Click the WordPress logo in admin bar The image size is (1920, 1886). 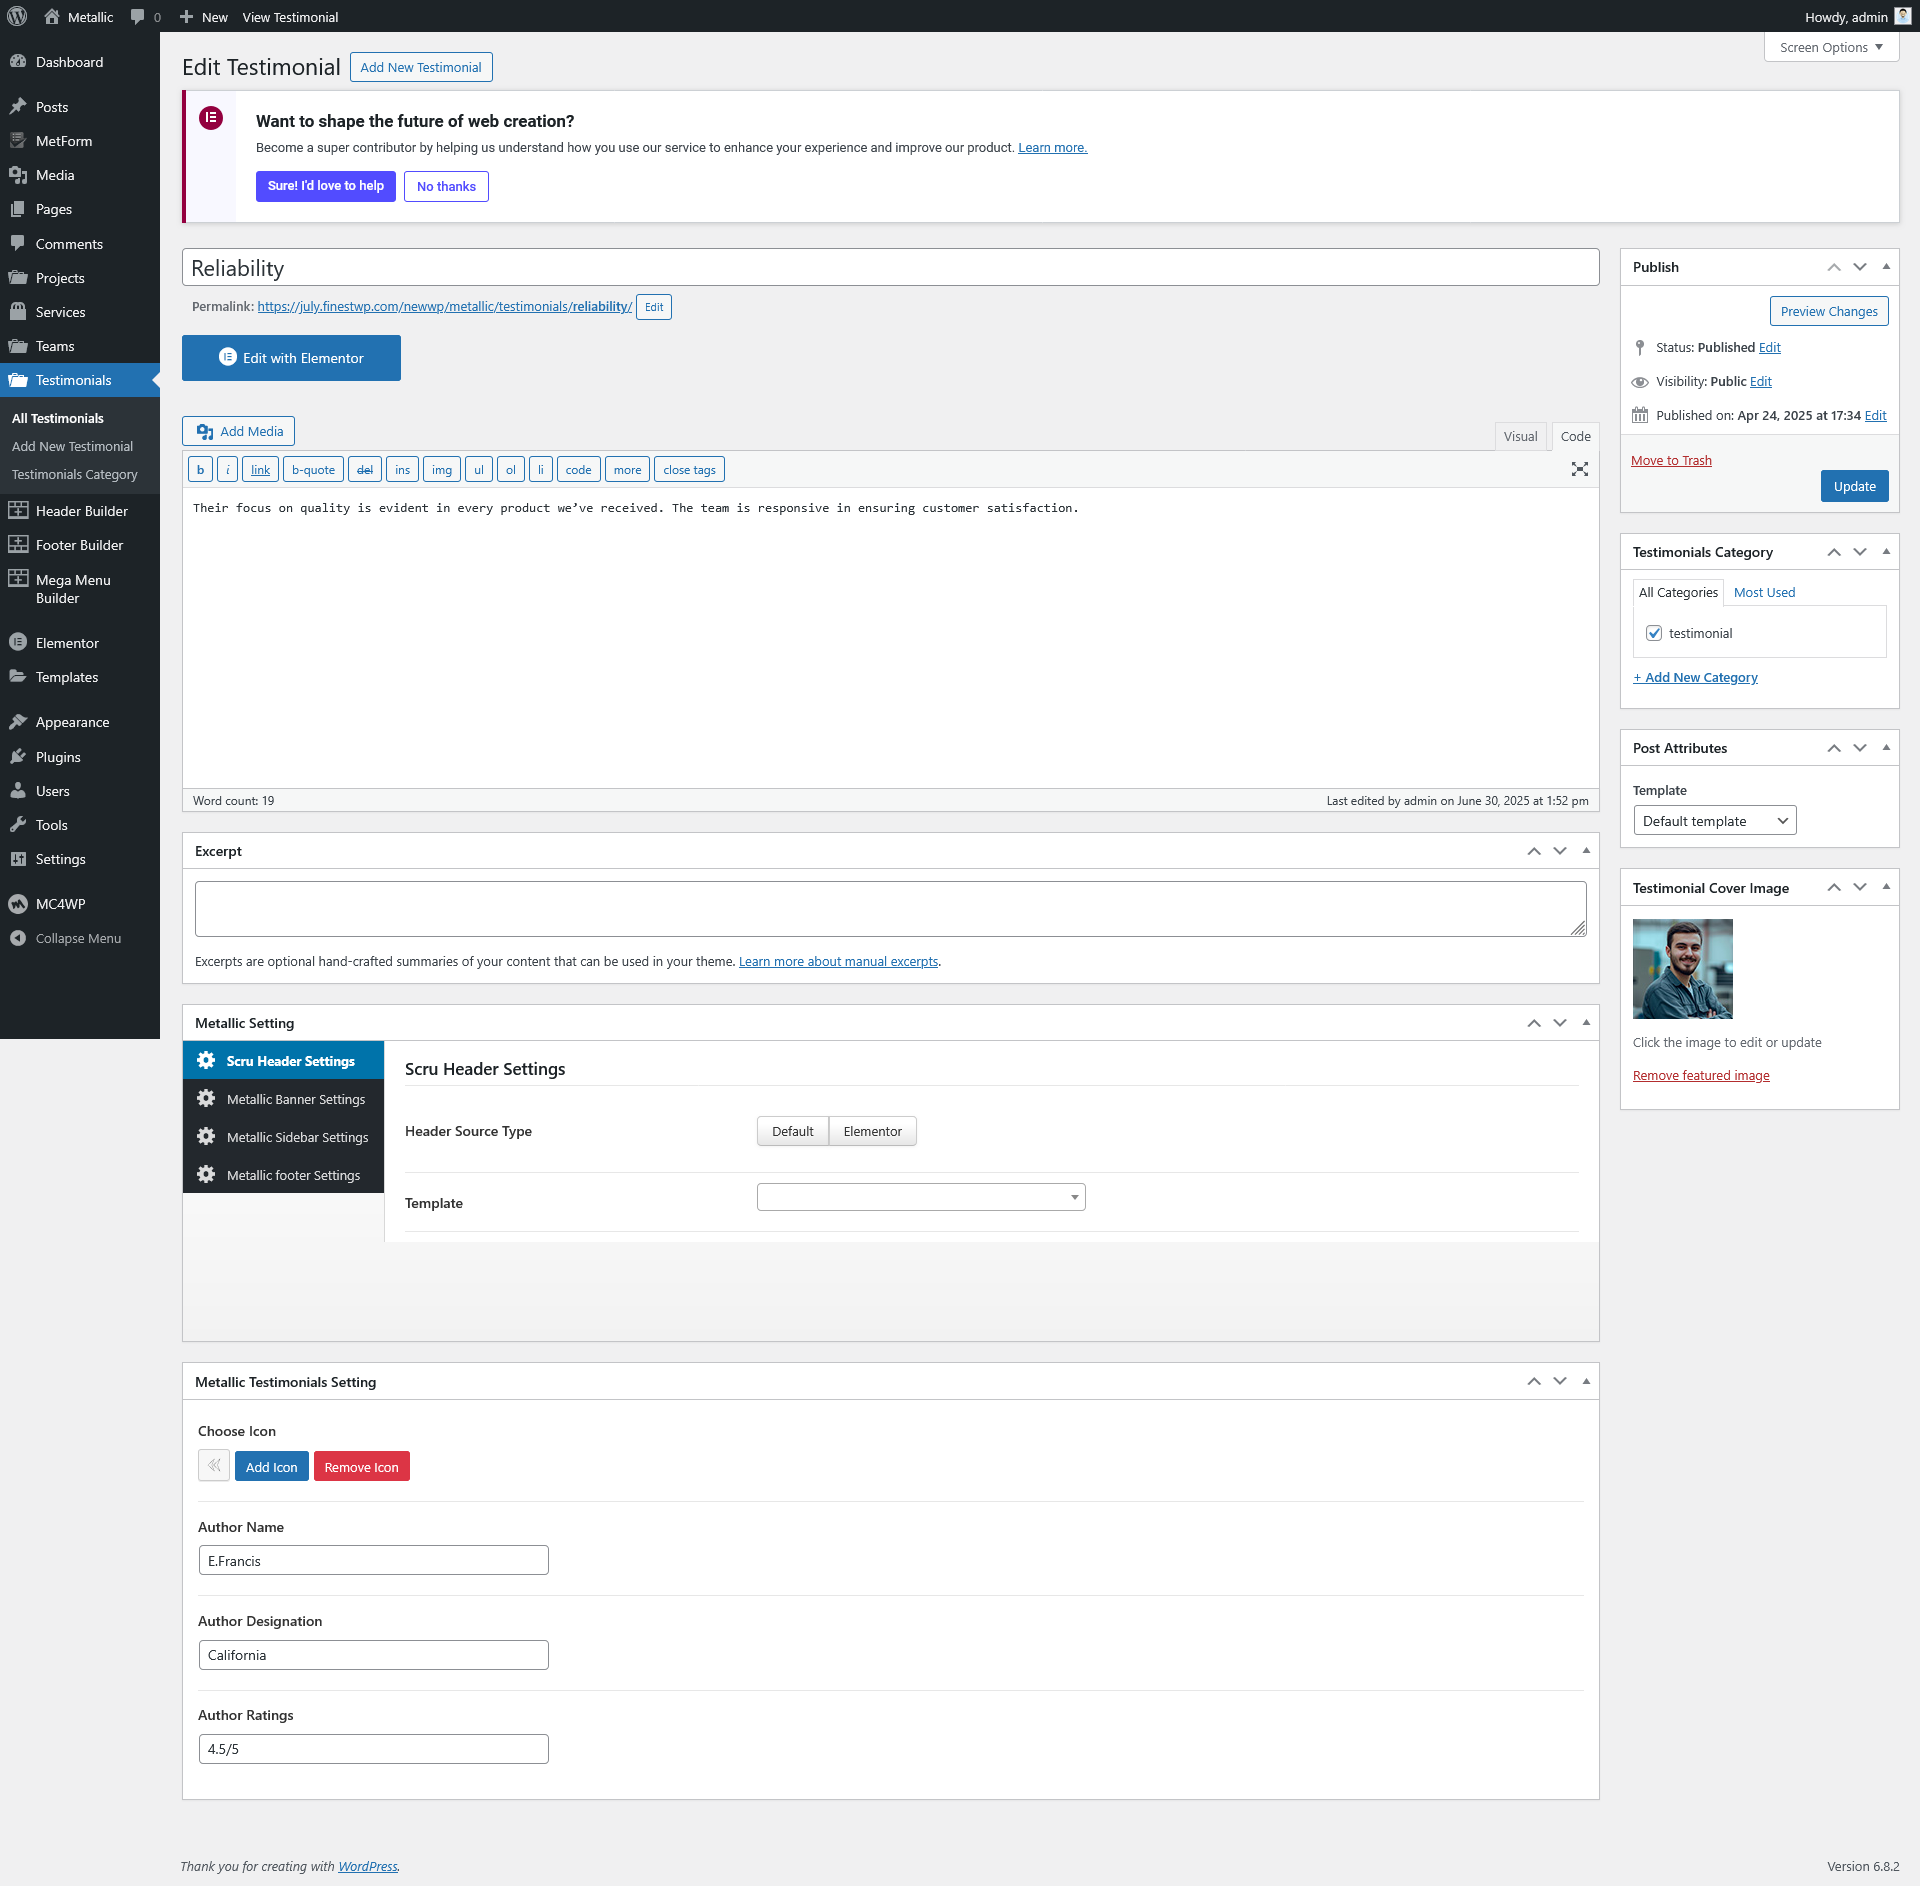[17, 17]
